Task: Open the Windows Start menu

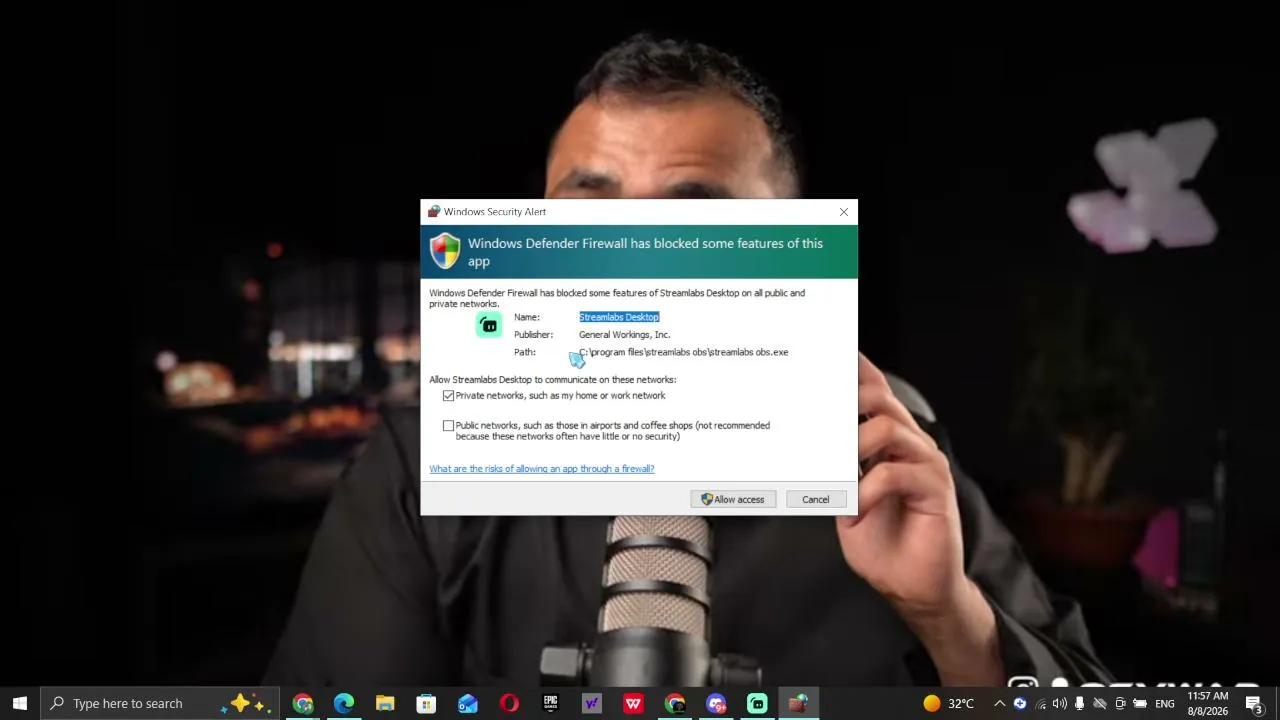Action: 20,703
